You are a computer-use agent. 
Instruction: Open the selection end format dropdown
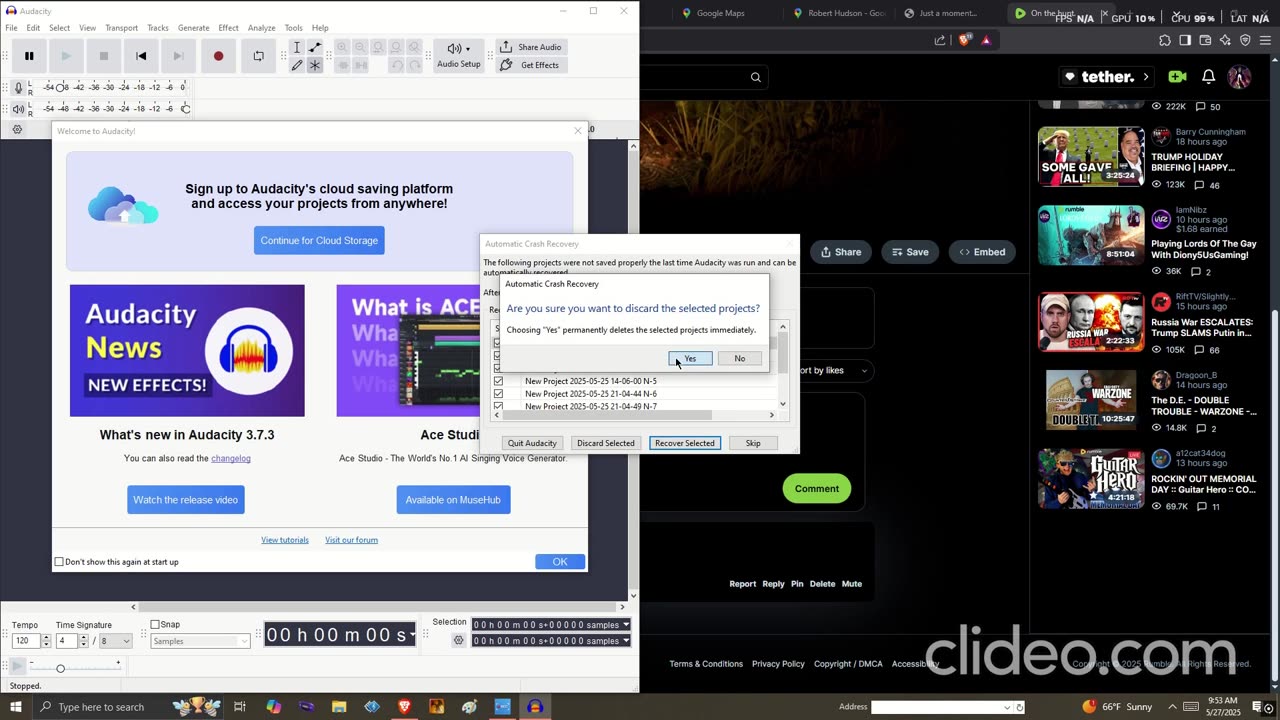point(626,641)
